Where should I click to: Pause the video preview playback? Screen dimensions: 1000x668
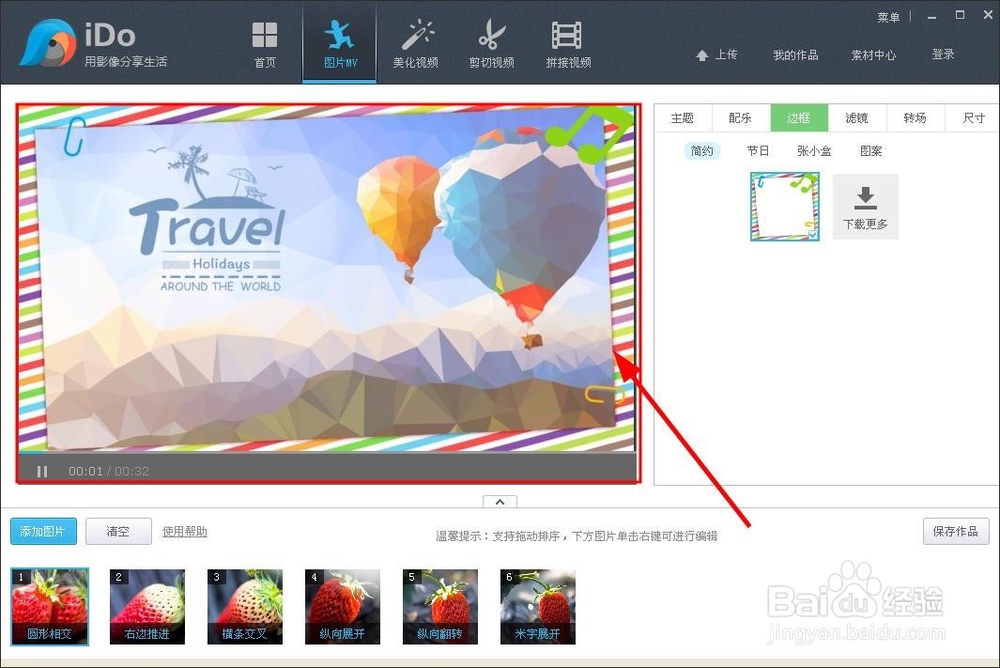coord(42,471)
